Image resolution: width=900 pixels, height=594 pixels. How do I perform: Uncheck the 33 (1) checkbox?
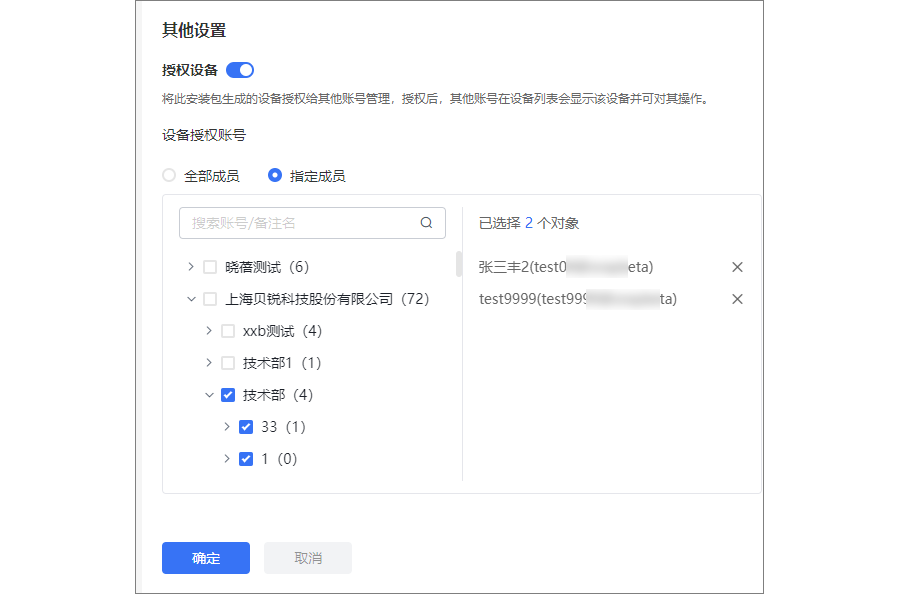[246, 427]
